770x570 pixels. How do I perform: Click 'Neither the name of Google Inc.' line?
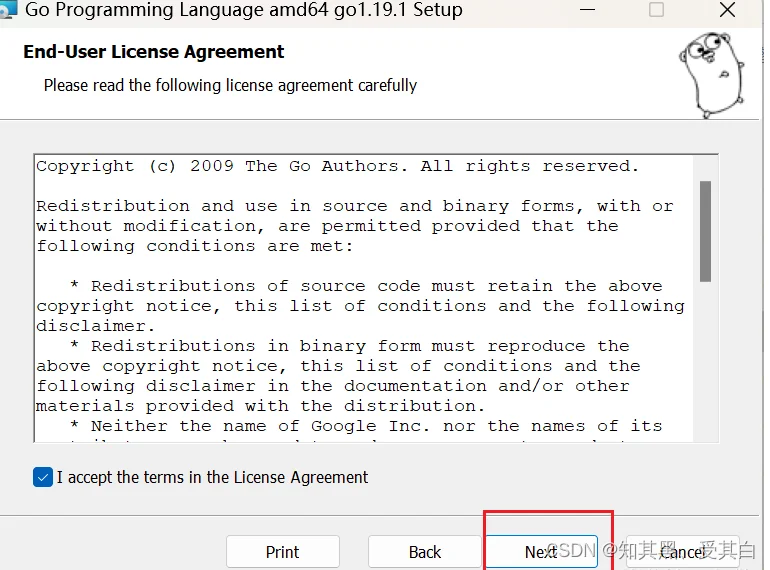[x=366, y=426]
